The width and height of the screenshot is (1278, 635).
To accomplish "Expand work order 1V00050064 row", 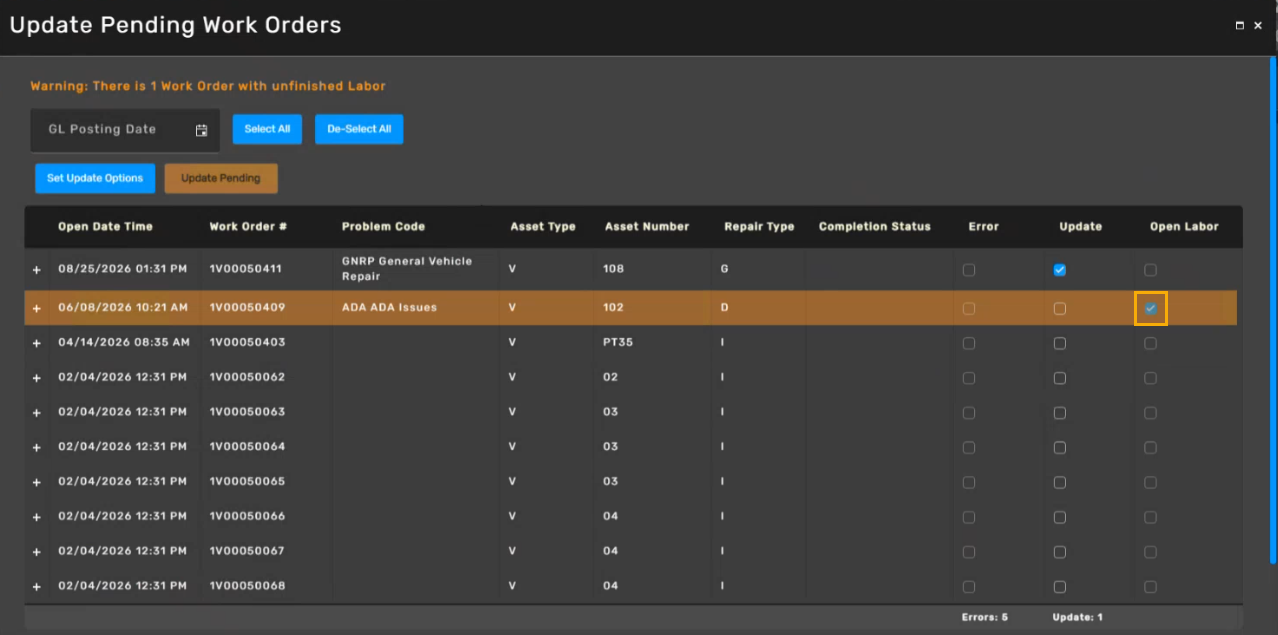I will tap(37, 448).
